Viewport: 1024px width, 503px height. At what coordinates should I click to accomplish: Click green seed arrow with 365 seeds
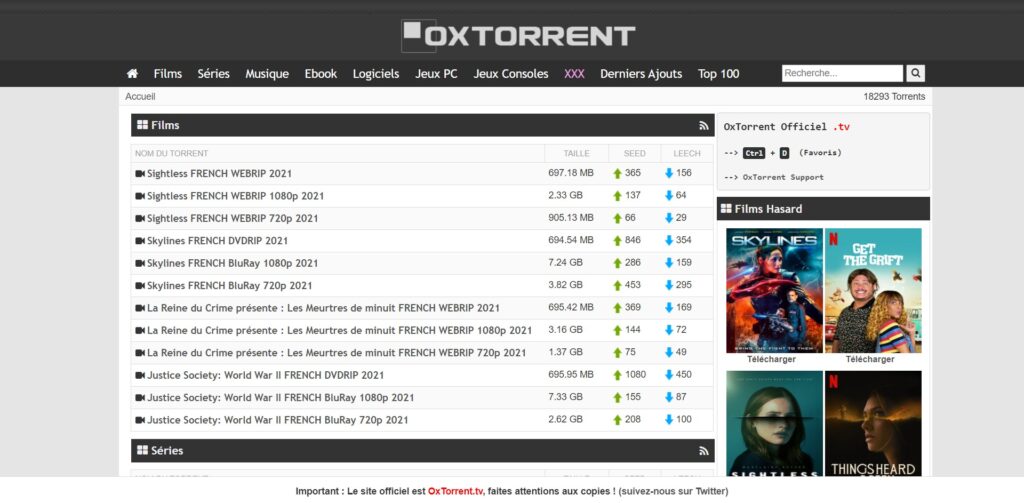617,174
